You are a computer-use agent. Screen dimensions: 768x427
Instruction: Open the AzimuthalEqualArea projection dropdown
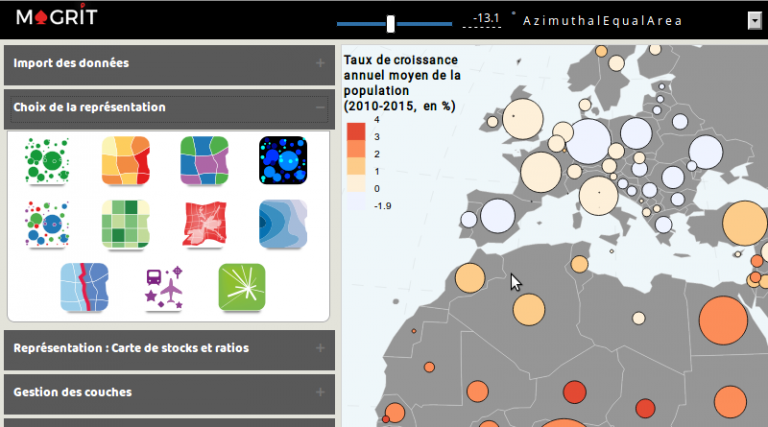tap(753, 21)
